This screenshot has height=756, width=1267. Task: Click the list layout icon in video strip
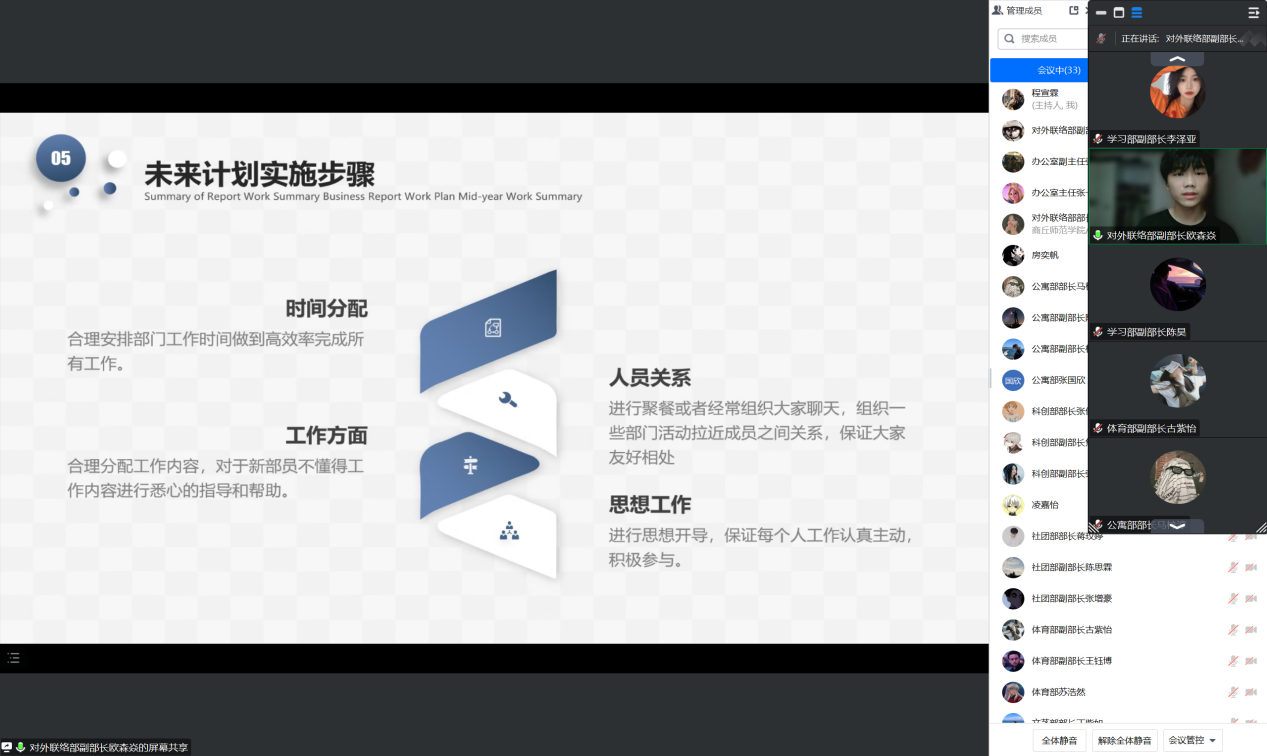point(1137,13)
